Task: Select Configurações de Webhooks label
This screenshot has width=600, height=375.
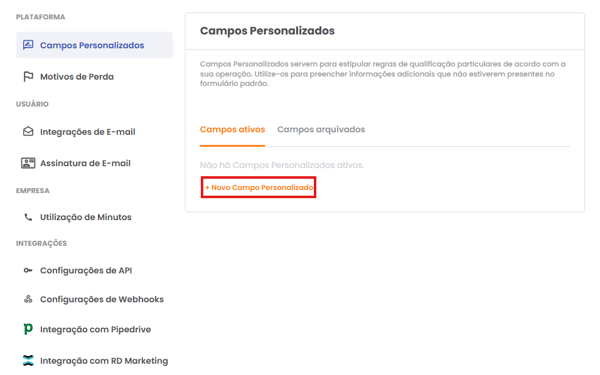Action: pyautogui.click(x=102, y=299)
